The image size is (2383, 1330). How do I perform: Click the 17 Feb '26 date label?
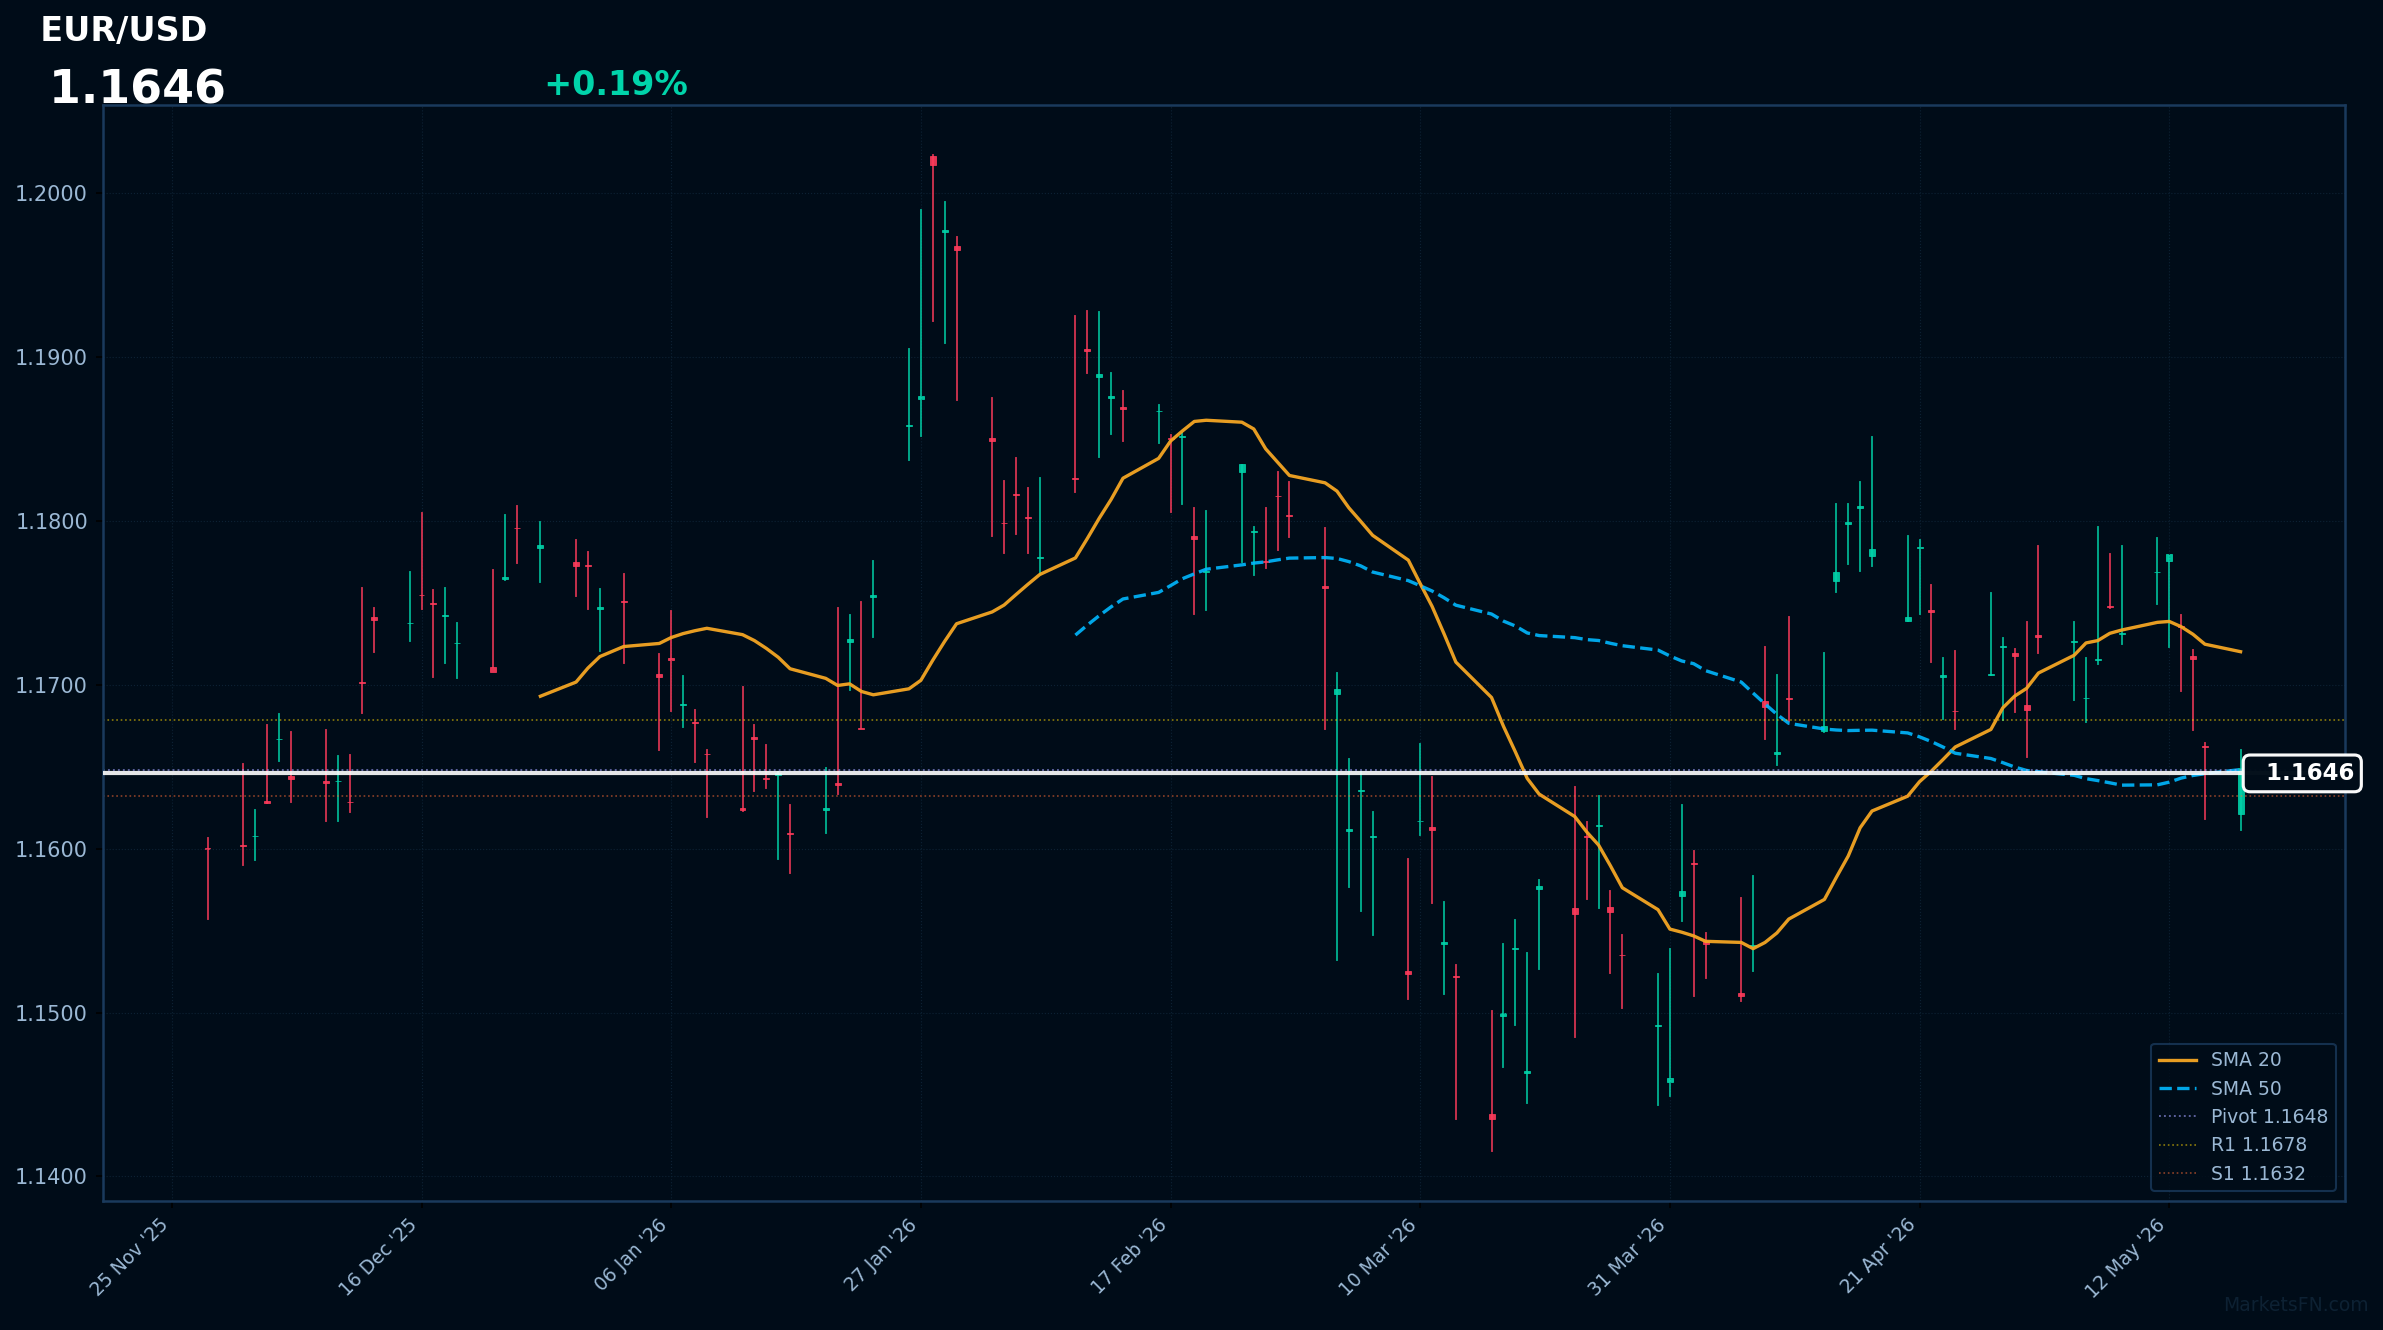(x=1129, y=1257)
